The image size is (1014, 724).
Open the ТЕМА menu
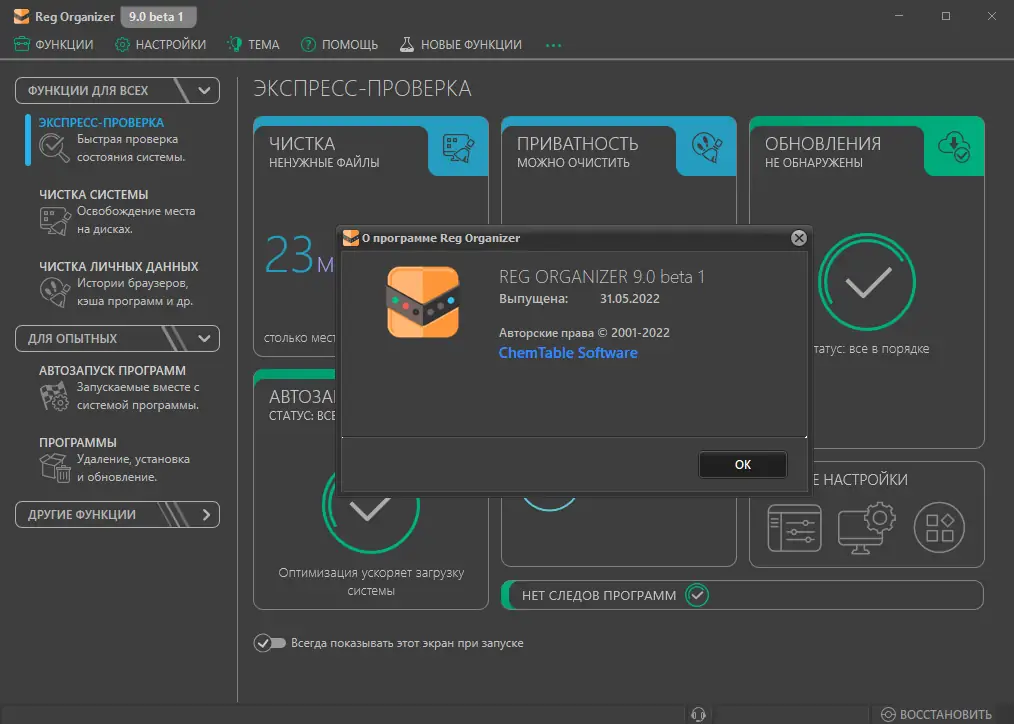[254, 45]
